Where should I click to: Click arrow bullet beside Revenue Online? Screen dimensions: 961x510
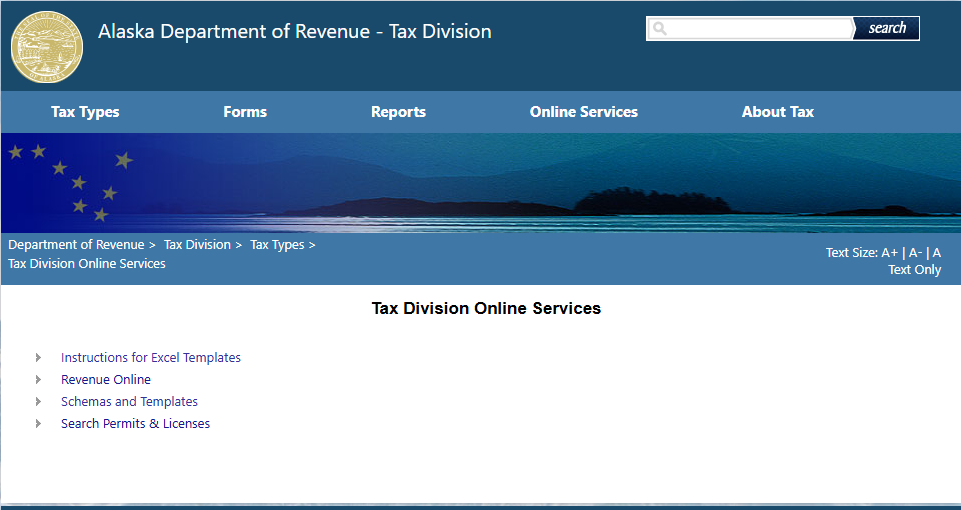tap(39, 380)
